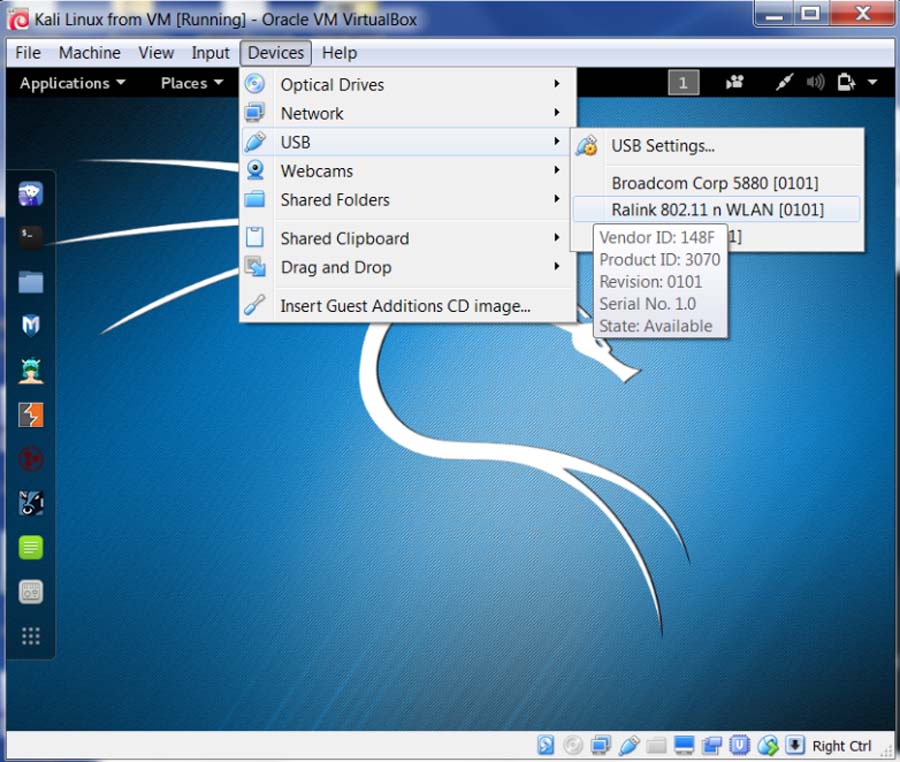Select Insert Guest Additions CD image
Image resolution: width=900 pixels, height=762 pixels.
pyautogui.click(x=405, y=306)
